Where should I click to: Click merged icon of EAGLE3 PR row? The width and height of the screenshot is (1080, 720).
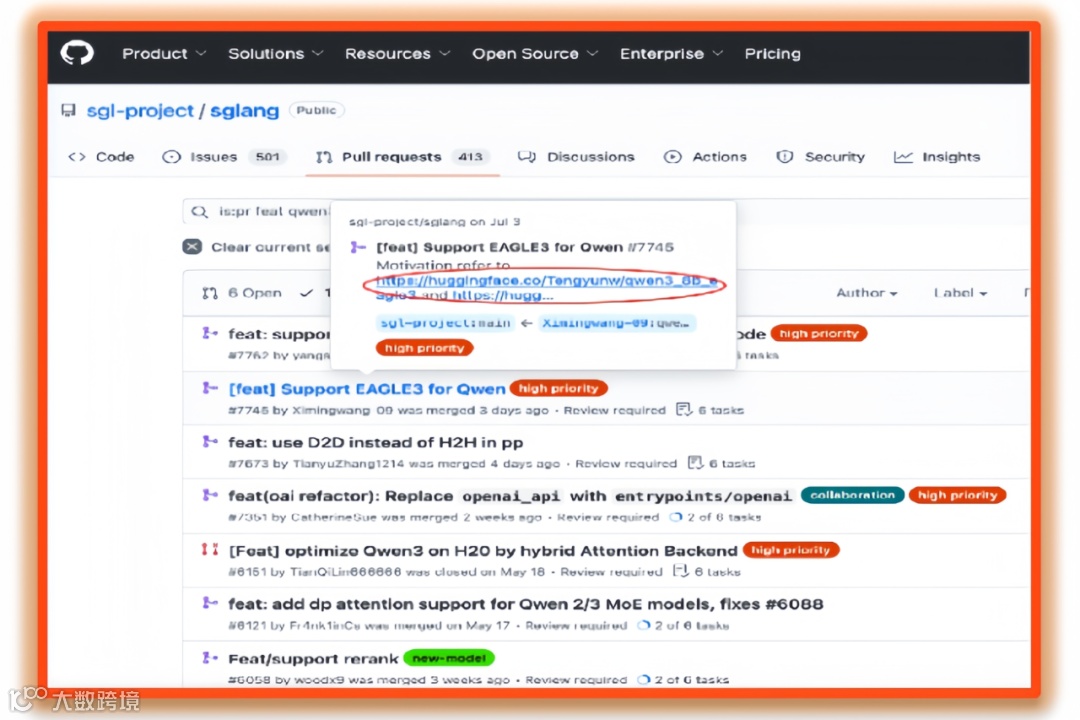pos(210,389)
